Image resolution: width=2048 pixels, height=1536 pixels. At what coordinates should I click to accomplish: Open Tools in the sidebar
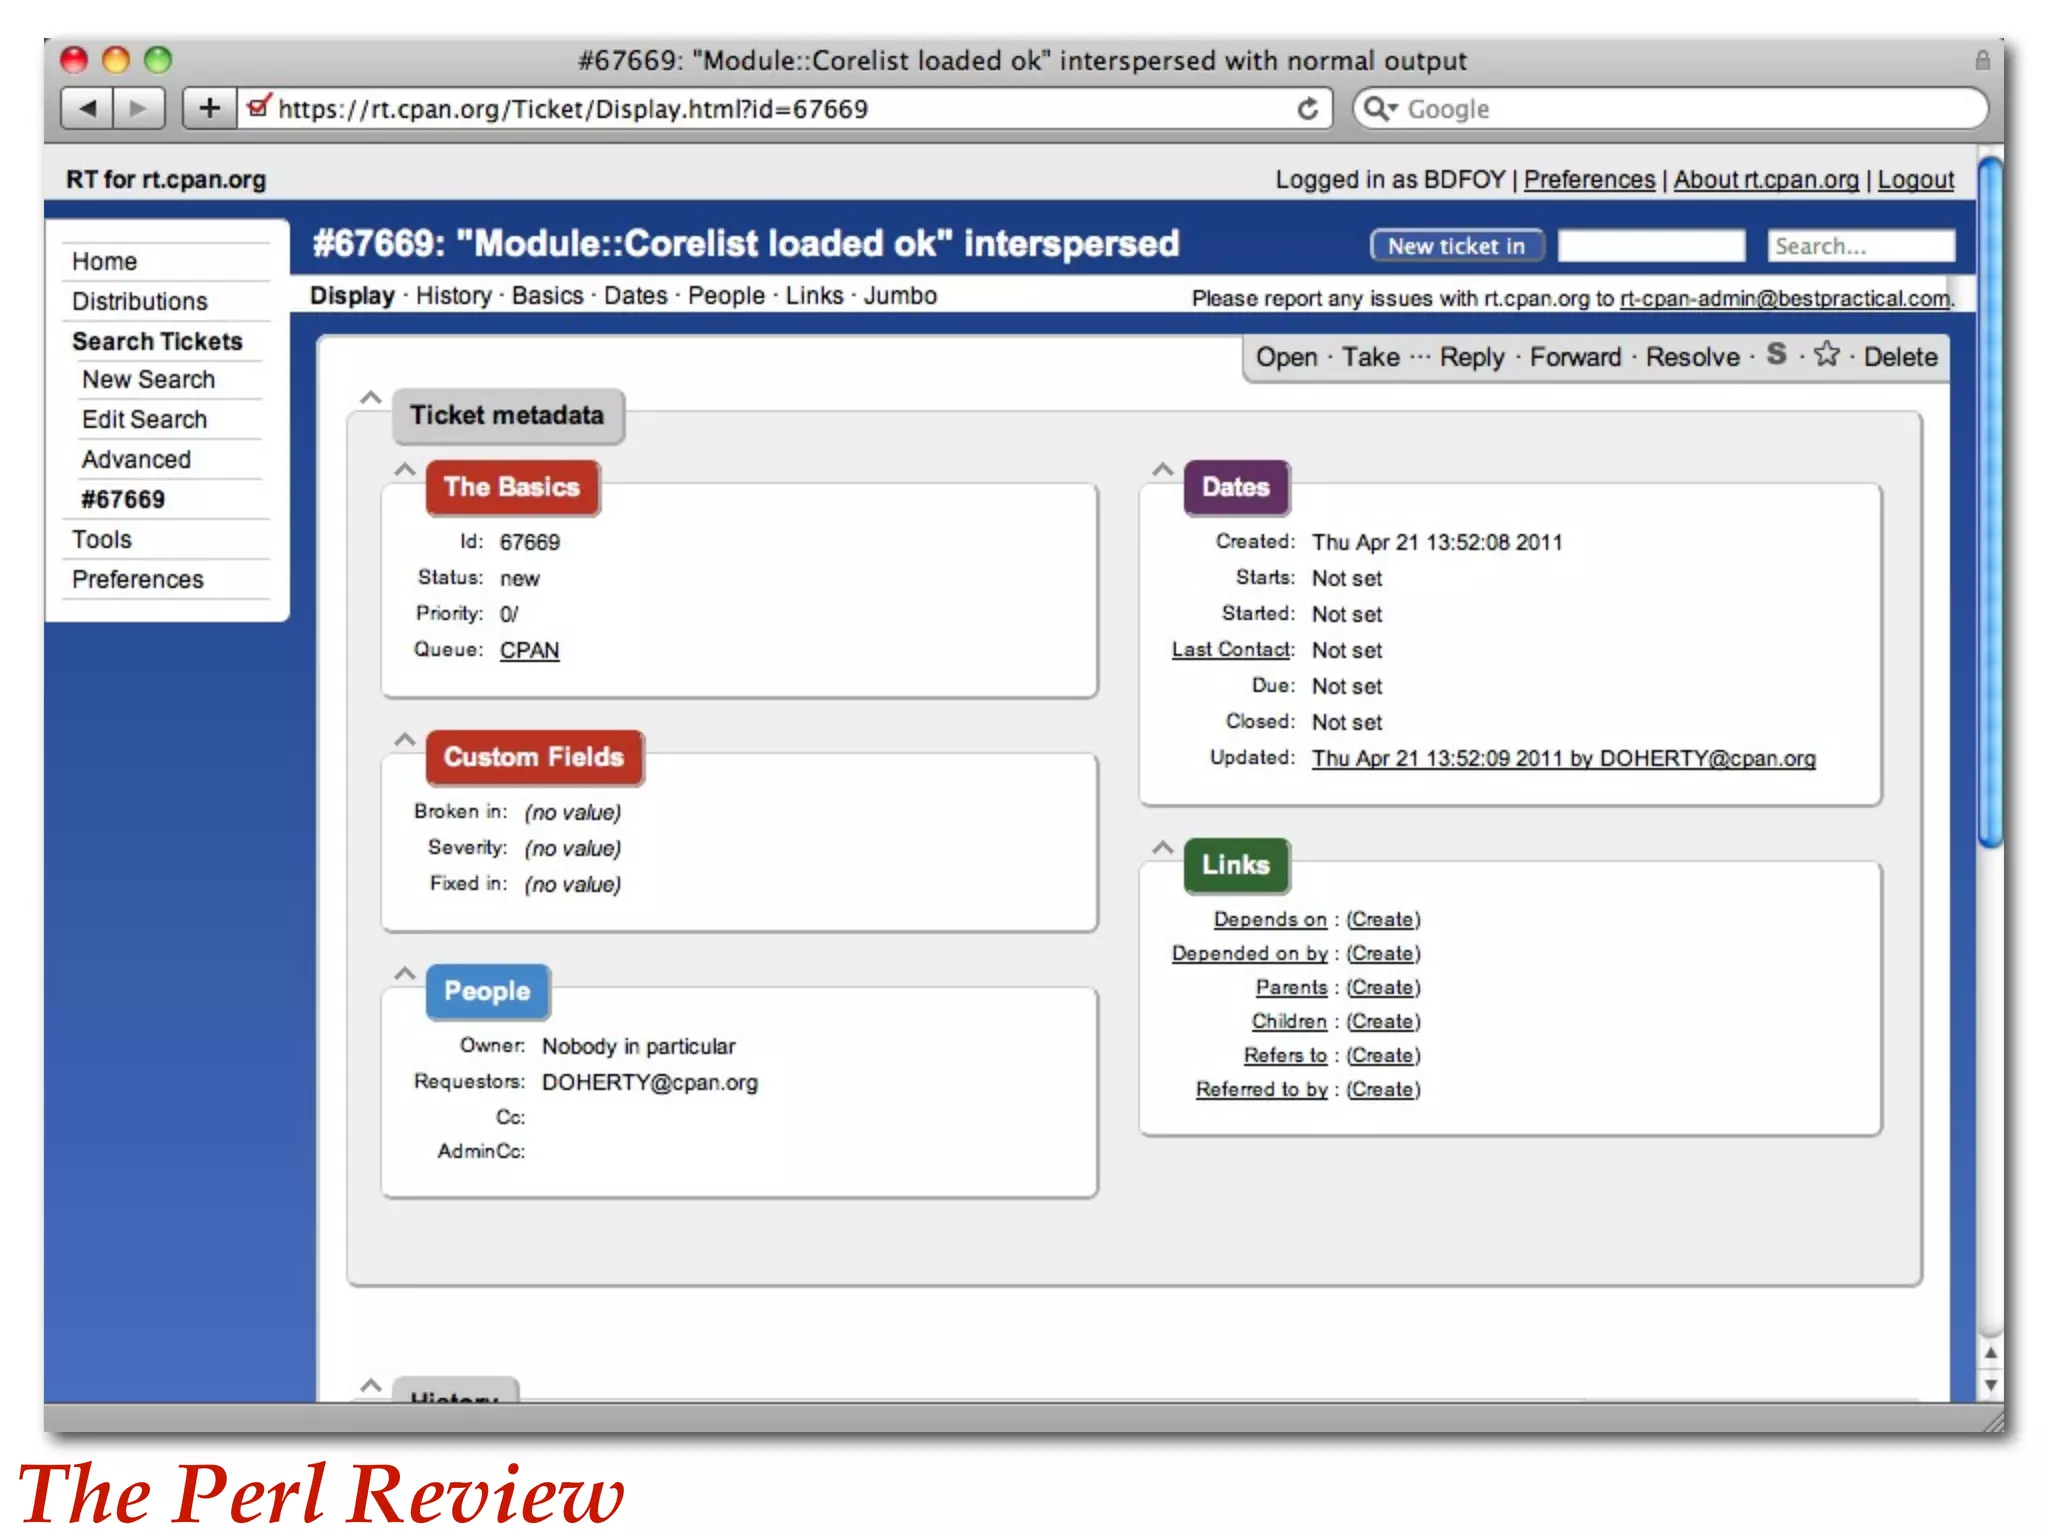[102, 540]
